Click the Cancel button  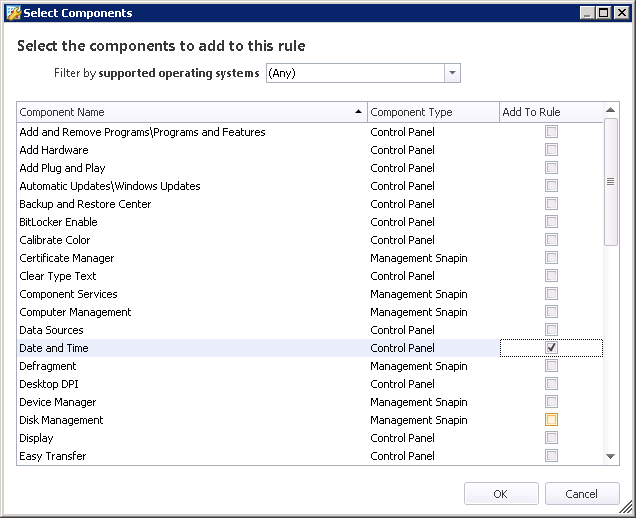(x=582, y=494)
